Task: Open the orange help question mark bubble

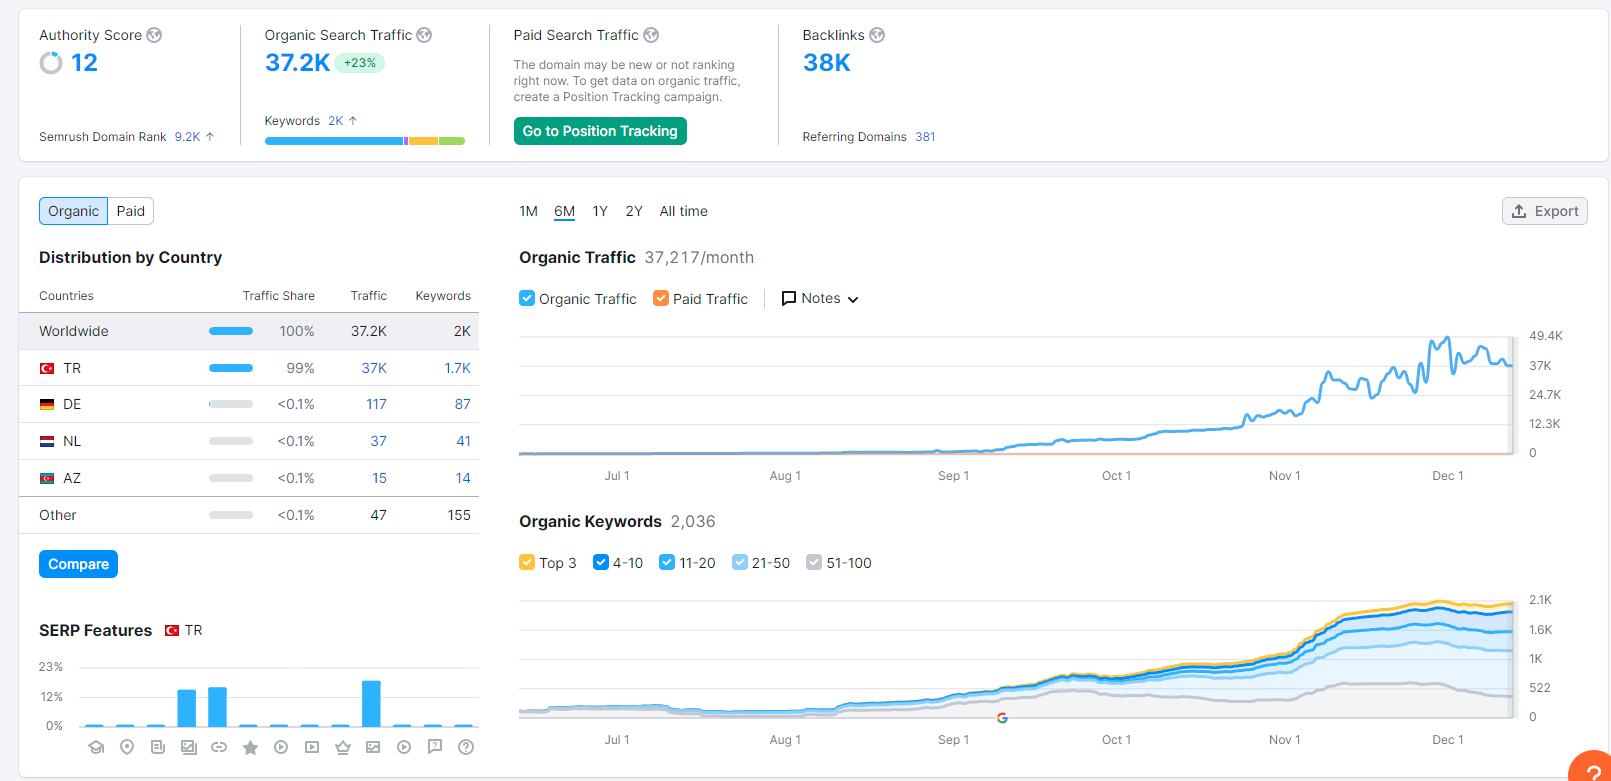Action: click(1592, 768)
